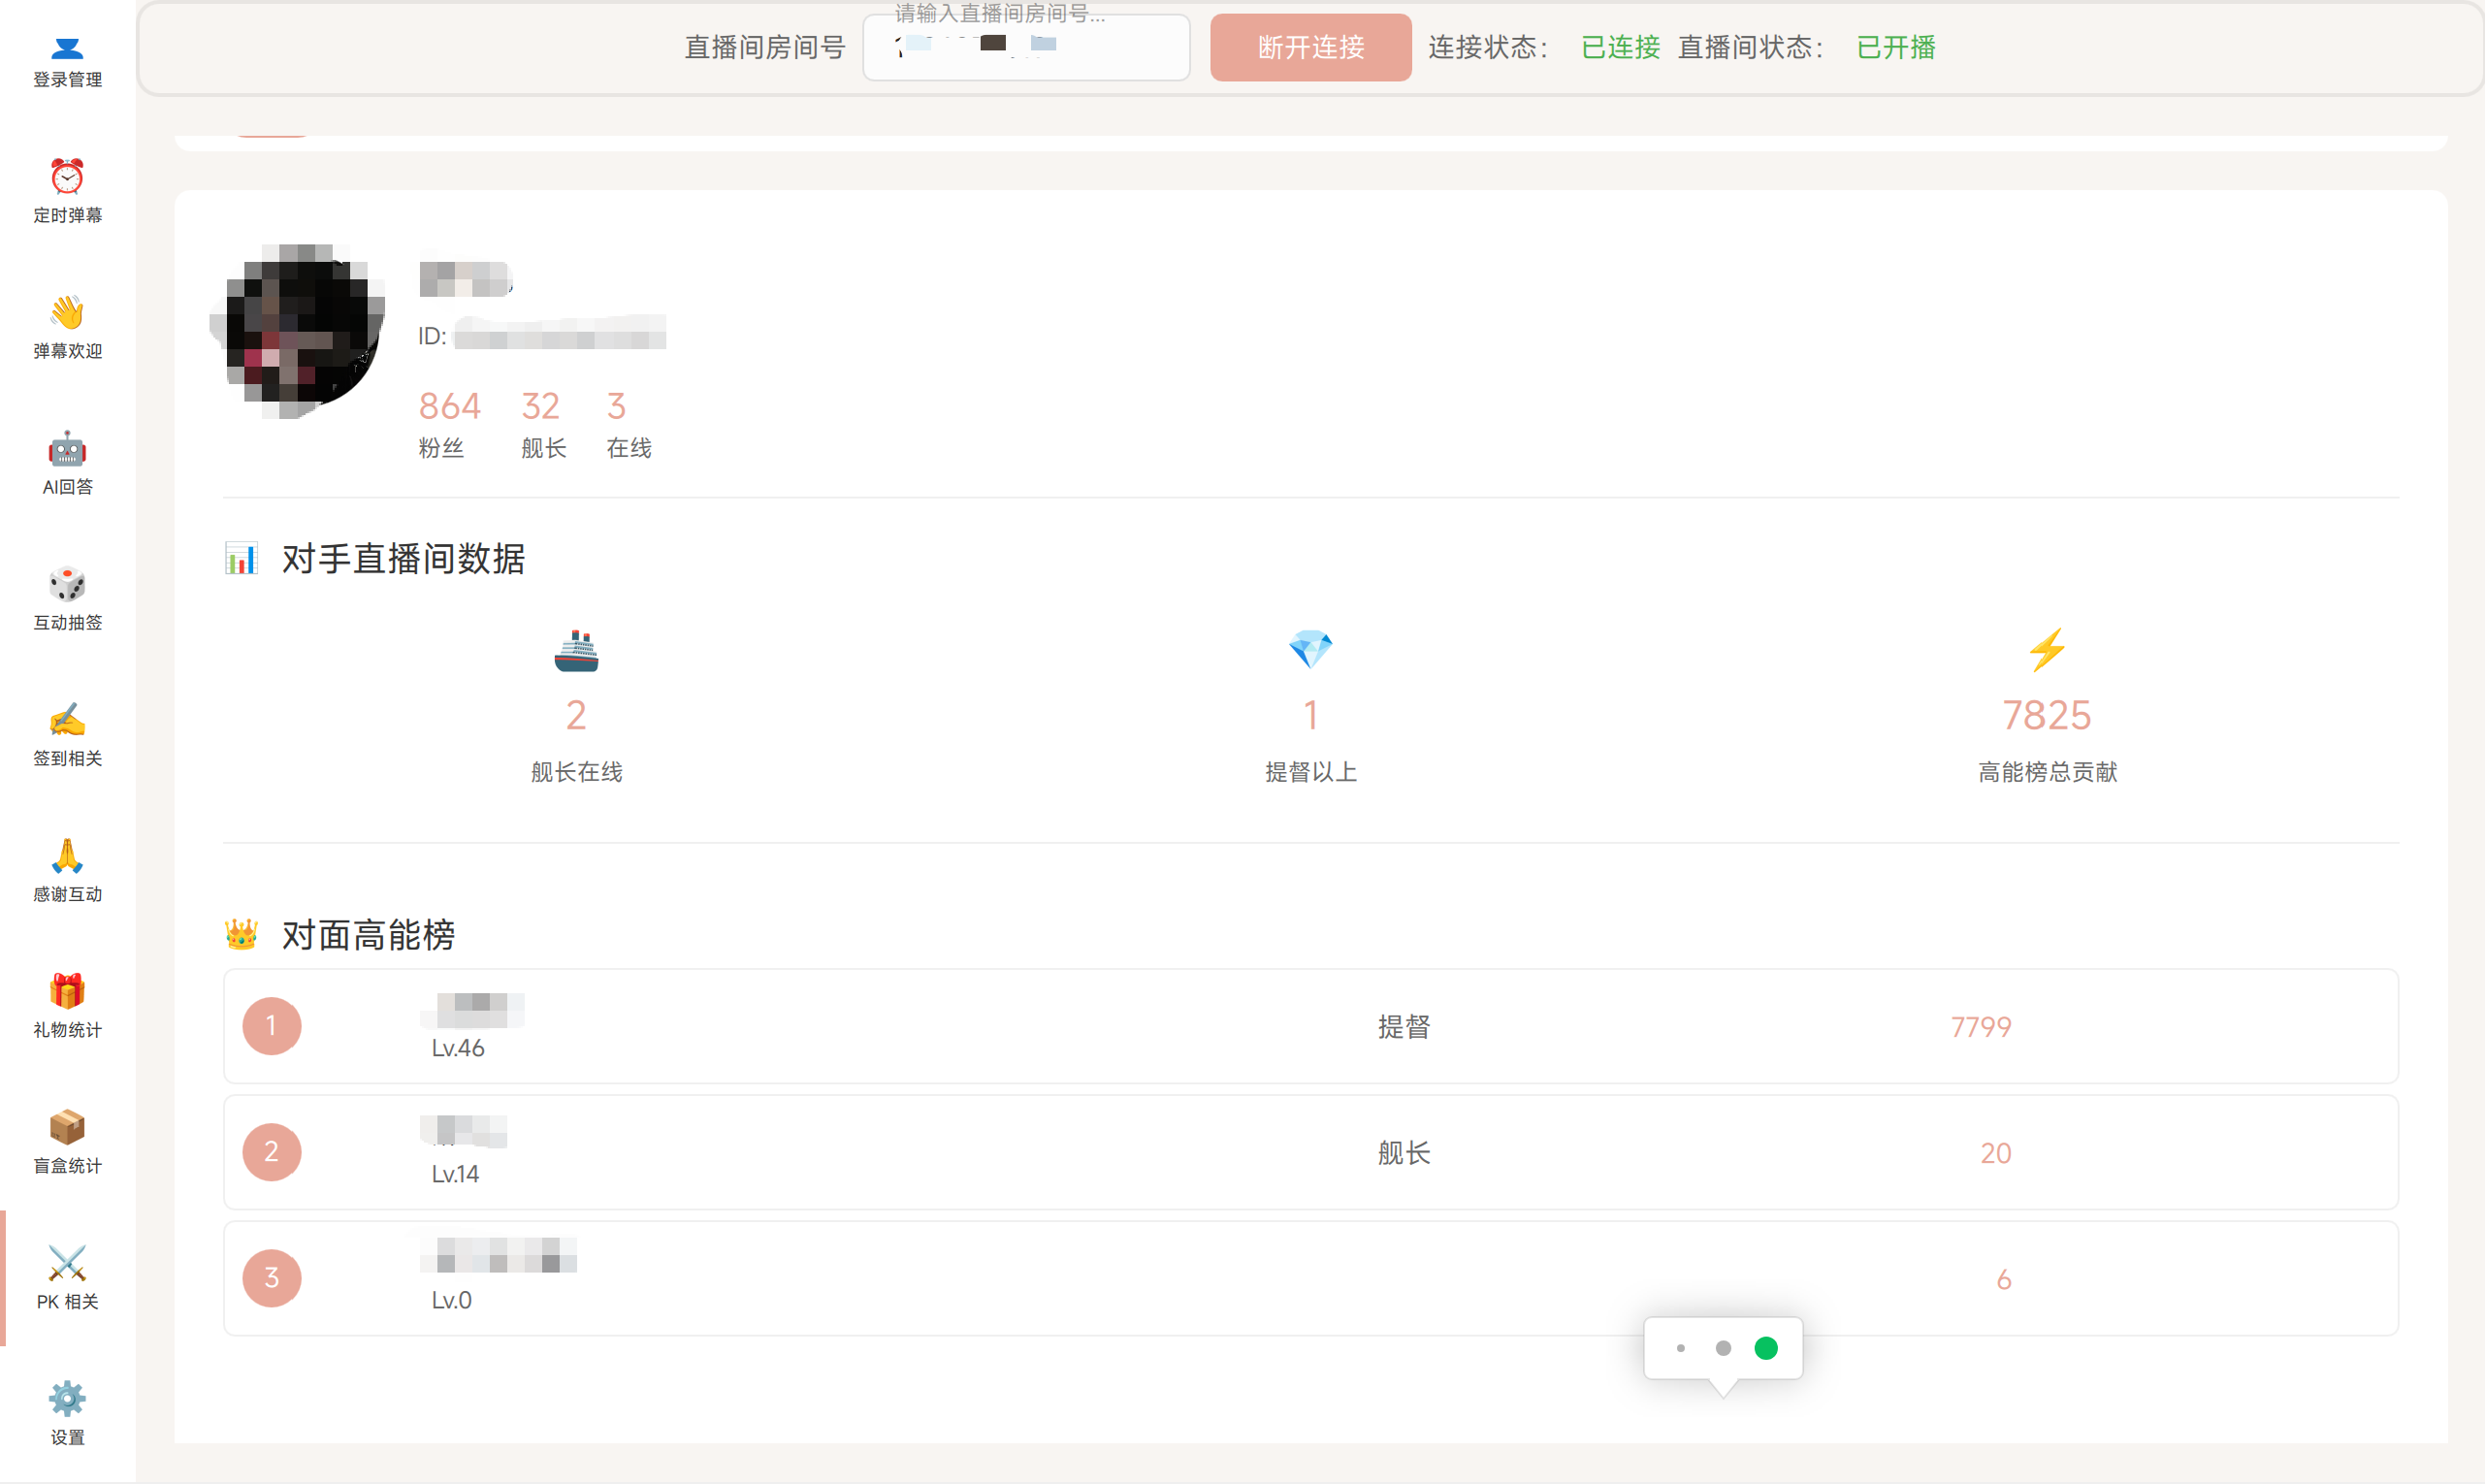Click the 已连接 connection status text
This screenshot has width=2485, height=1484.
coord(1619,47)
